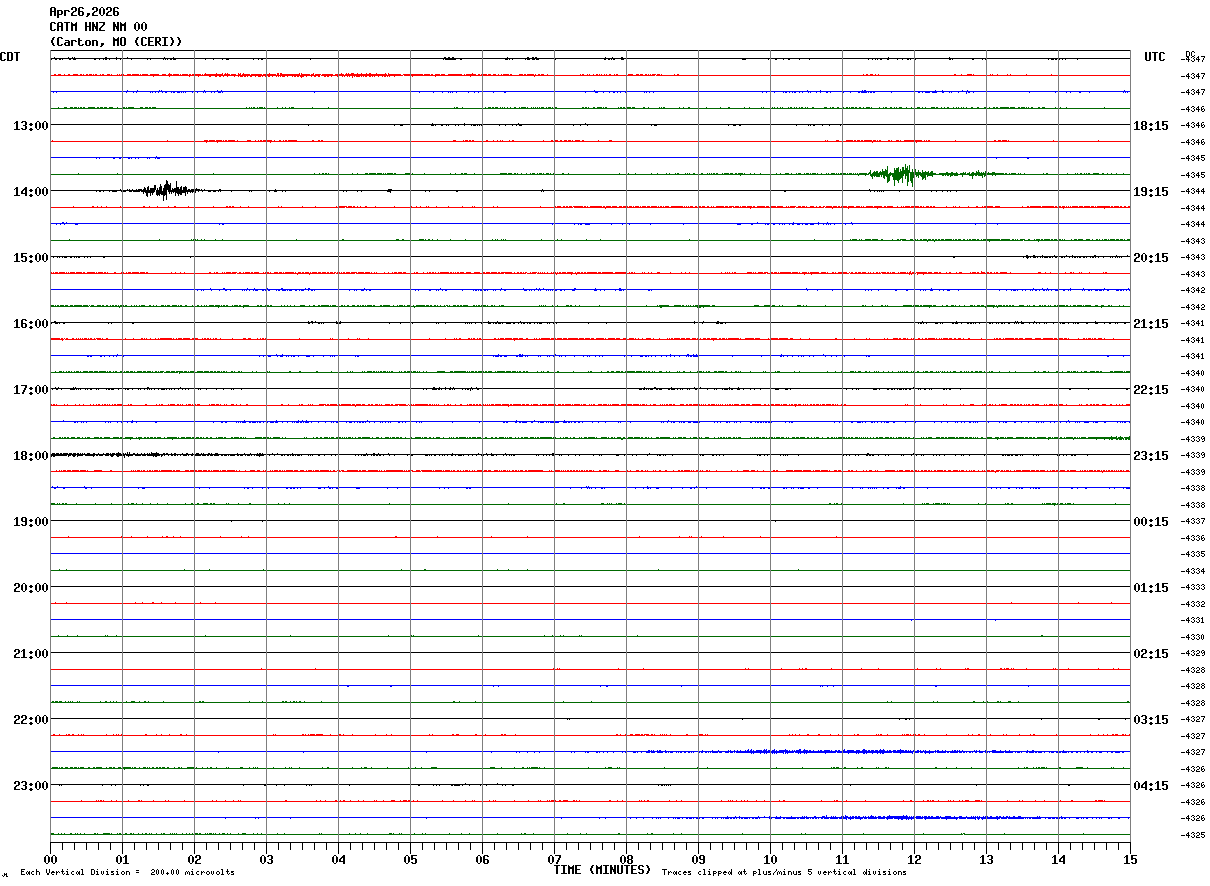Select the 23:00 CDT hour label
This screenshot has width=1210, height=886.
30,785
